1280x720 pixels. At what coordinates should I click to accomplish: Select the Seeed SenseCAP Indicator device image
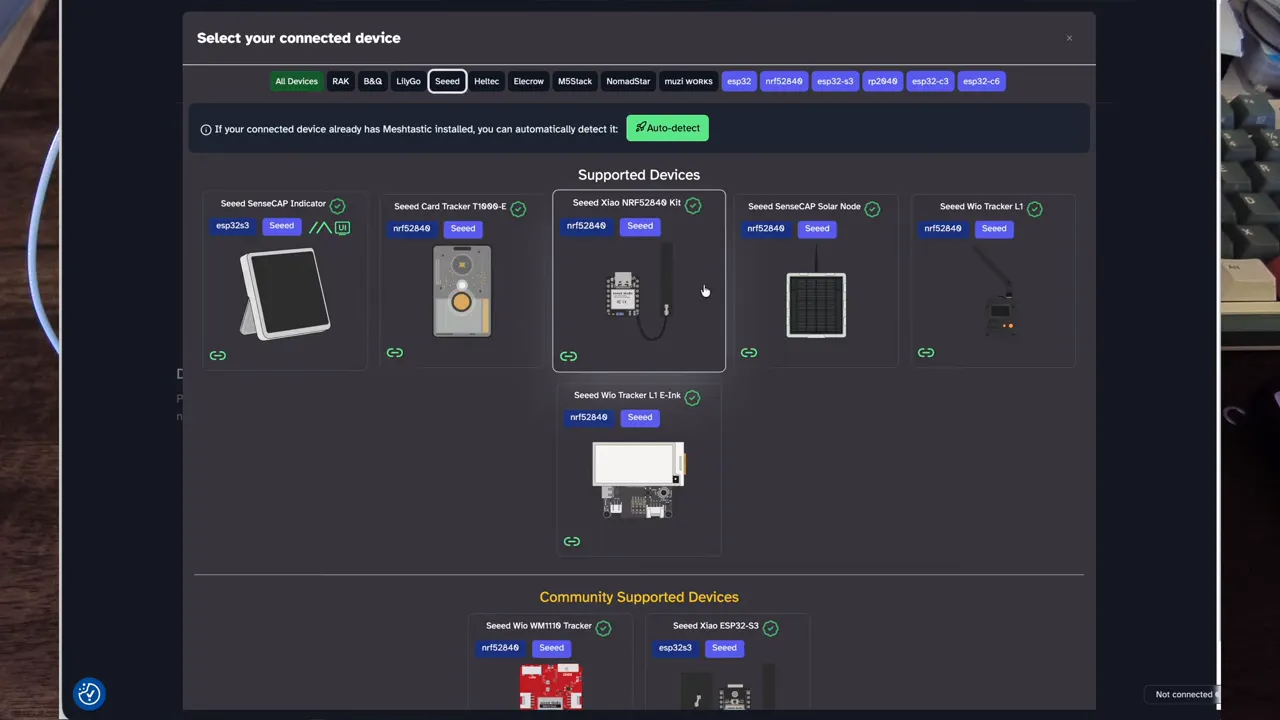pyautogui.click(x=285, y=294)
